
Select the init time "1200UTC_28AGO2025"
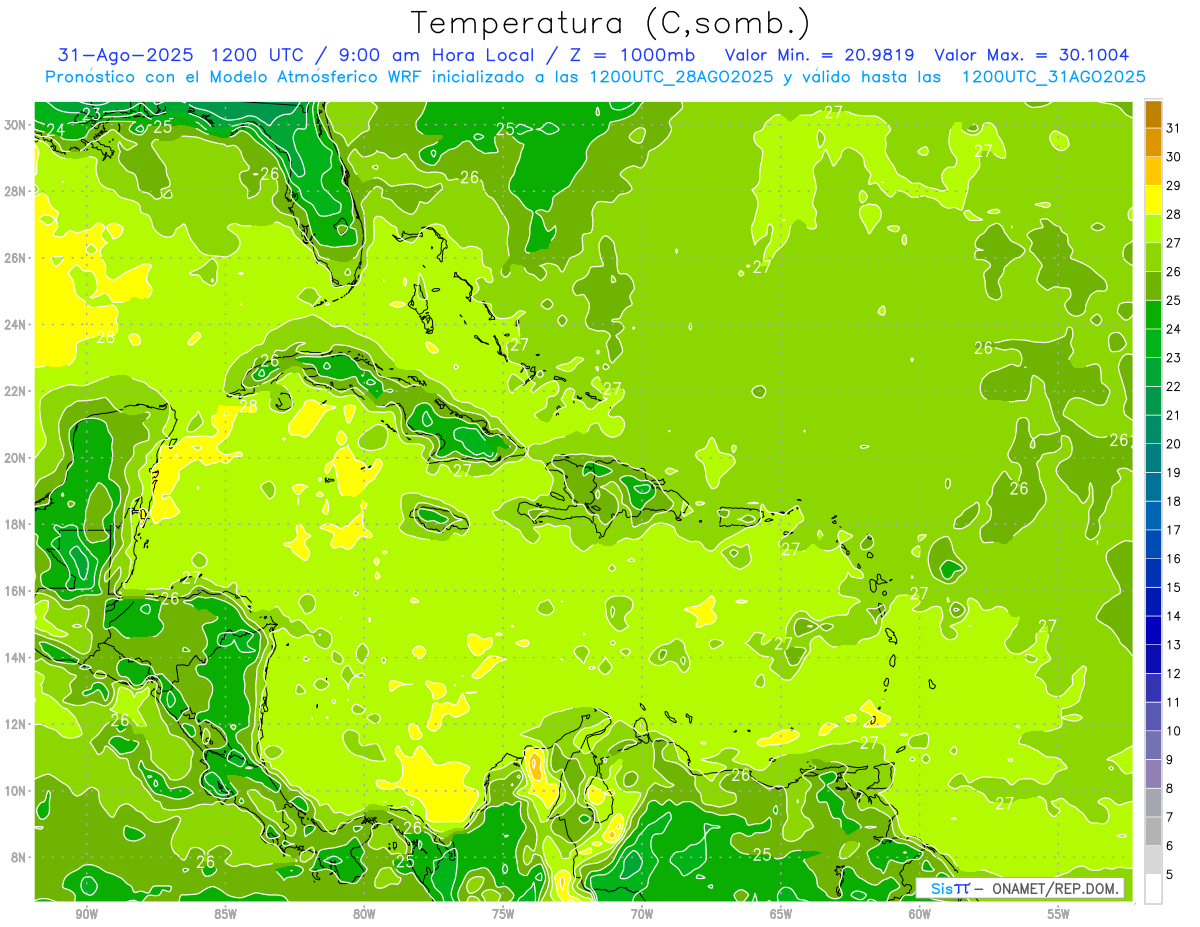tap(680, 77)
